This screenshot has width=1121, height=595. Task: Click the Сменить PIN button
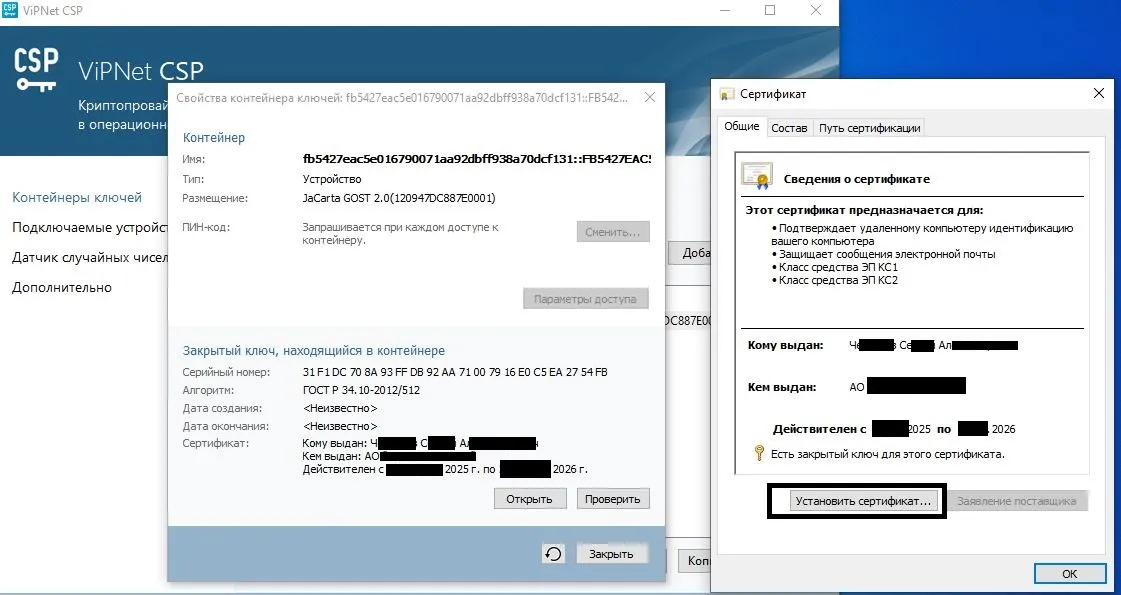click(613, 232)
